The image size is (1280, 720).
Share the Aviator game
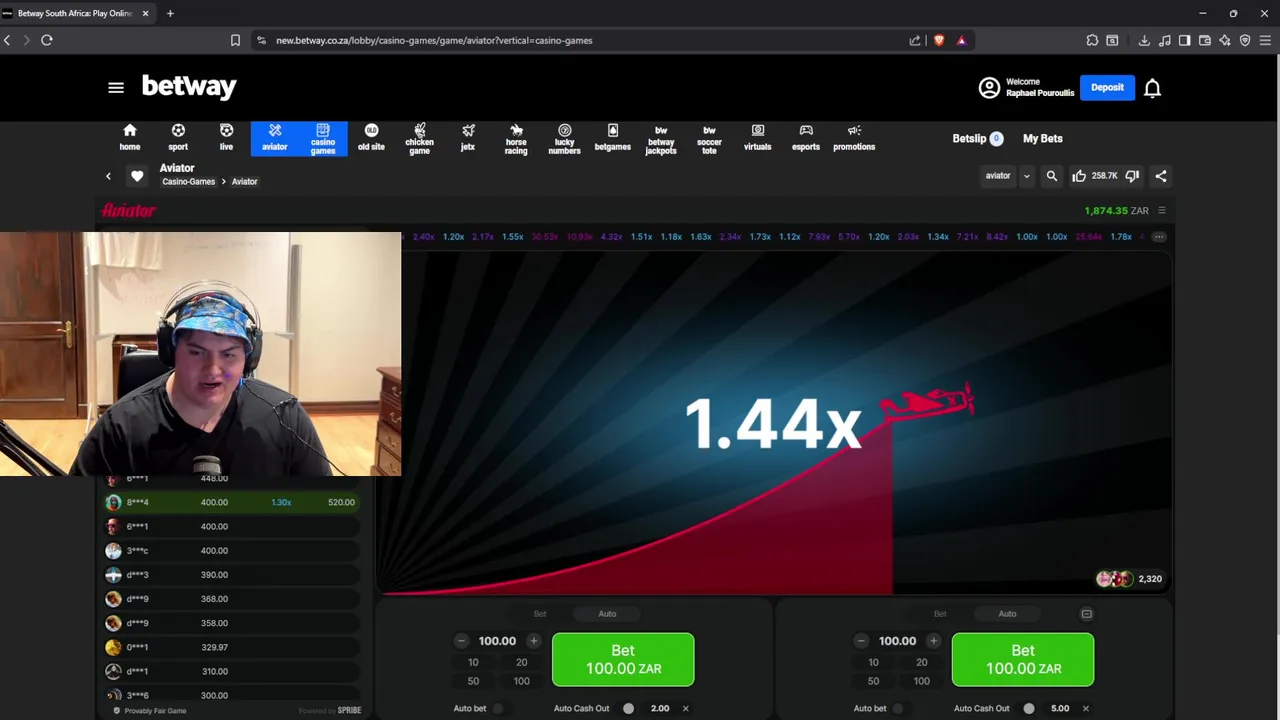coord(1161,176)
